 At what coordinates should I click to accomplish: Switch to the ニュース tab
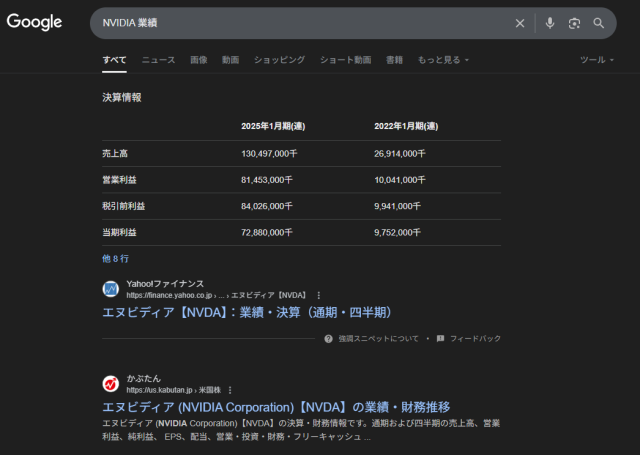[158, 60]
